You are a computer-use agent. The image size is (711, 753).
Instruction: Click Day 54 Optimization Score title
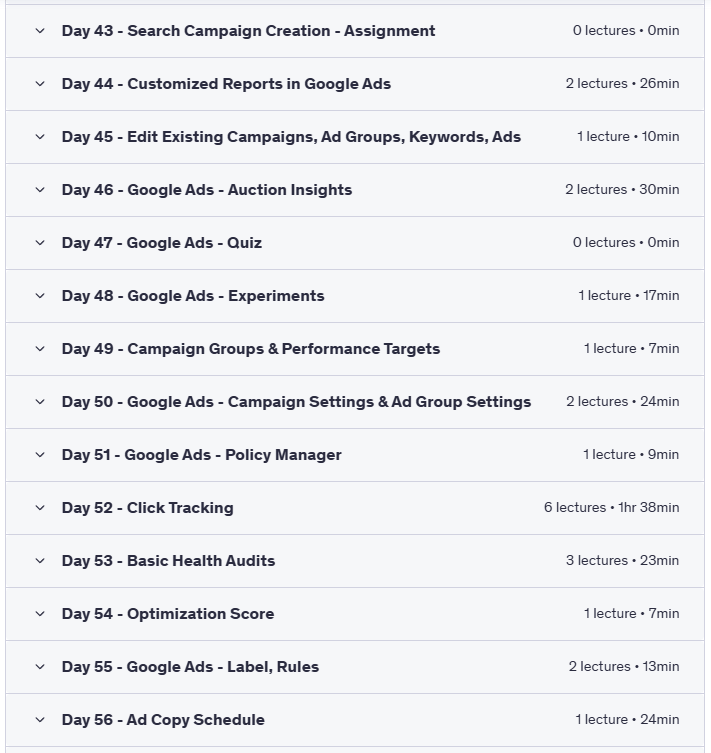[167, 614]
